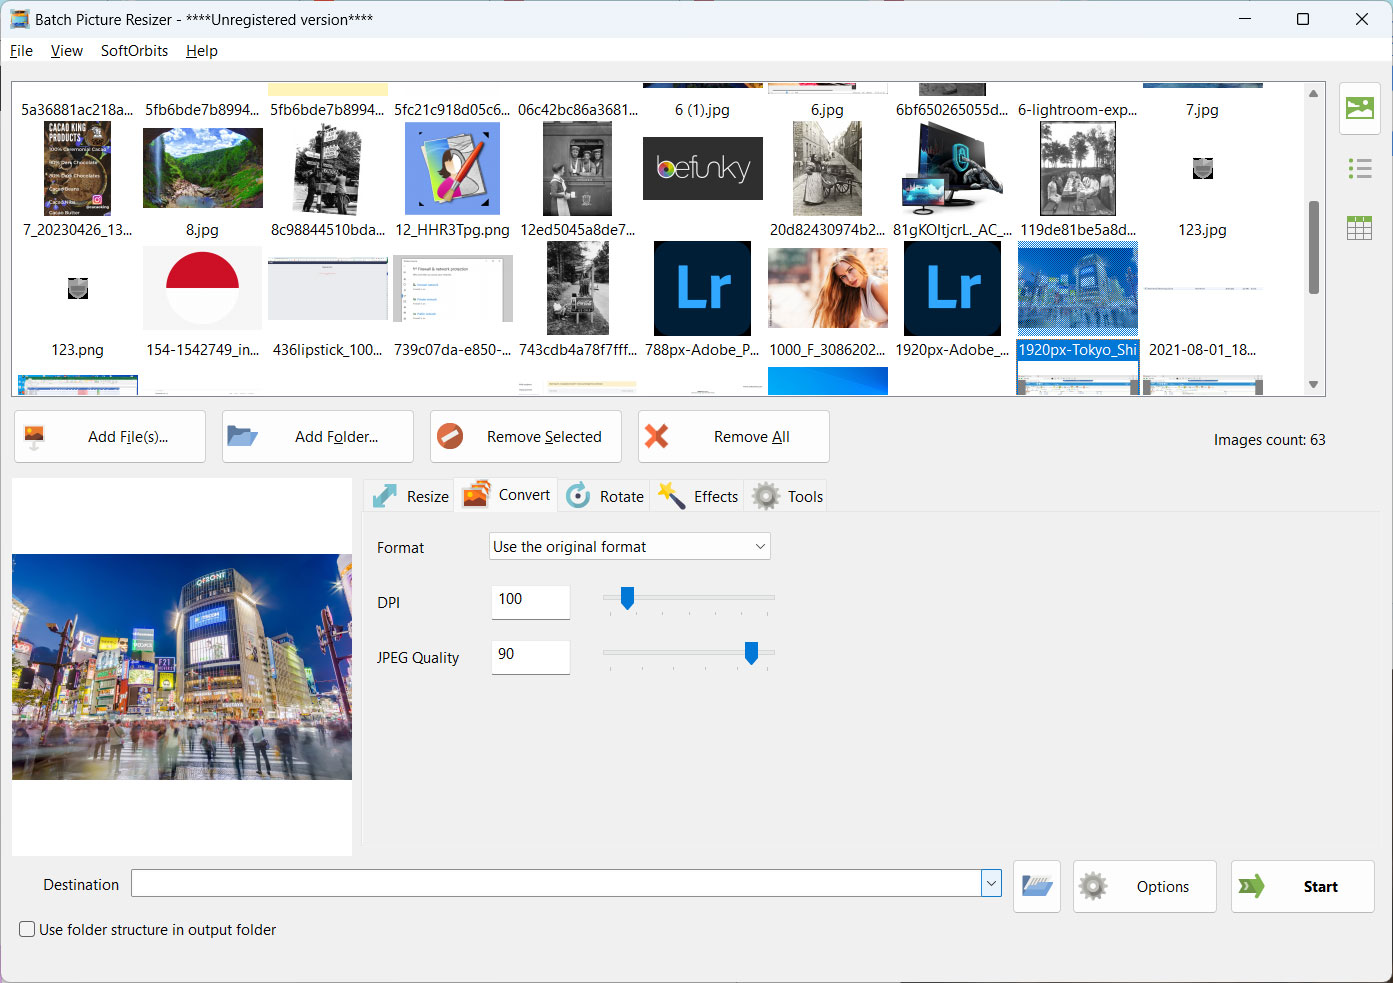Switch to the Rotate tab

pyautogui.click(x=604, y=496)
